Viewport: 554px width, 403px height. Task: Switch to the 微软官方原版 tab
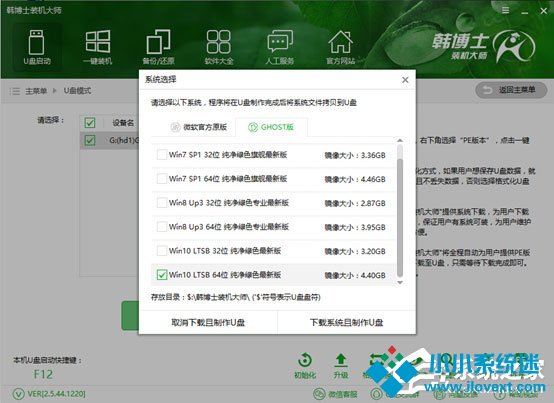(199, 127)
